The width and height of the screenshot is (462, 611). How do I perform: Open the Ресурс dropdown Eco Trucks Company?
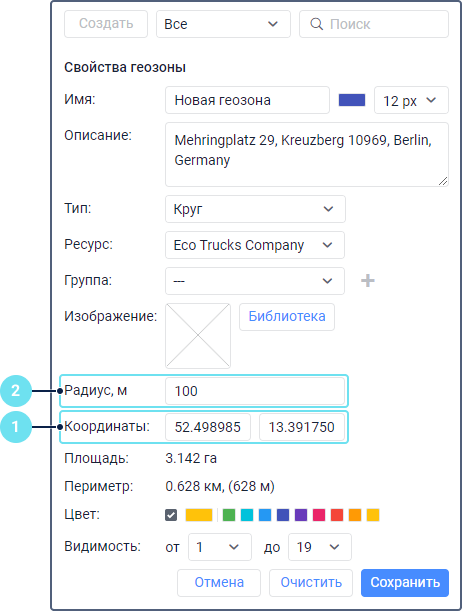(x=255, y=245)
